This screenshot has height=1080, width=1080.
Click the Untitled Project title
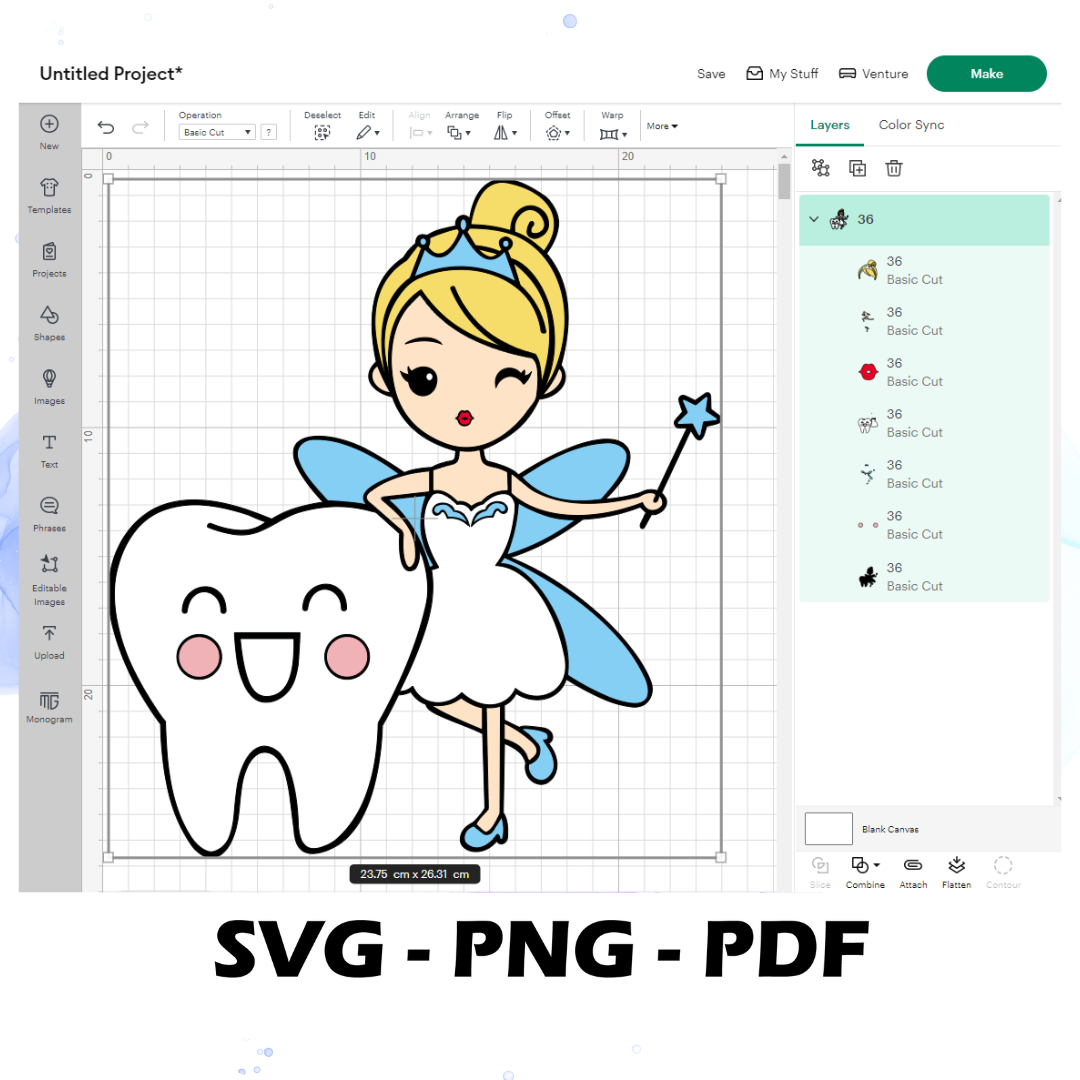(111, 74)
